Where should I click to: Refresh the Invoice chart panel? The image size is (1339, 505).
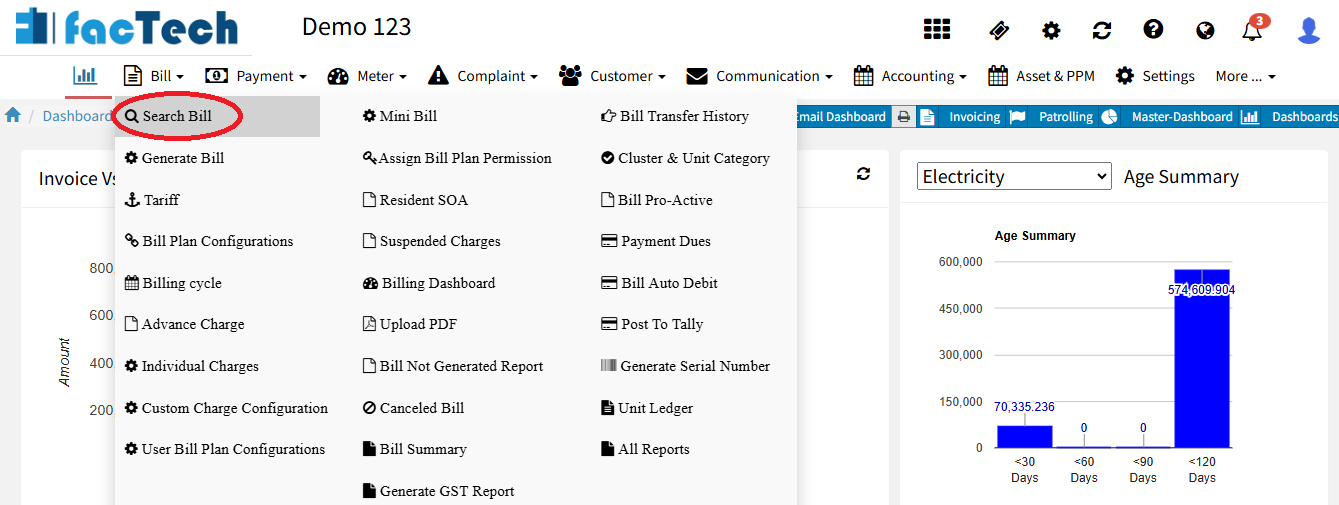[863, 174]
